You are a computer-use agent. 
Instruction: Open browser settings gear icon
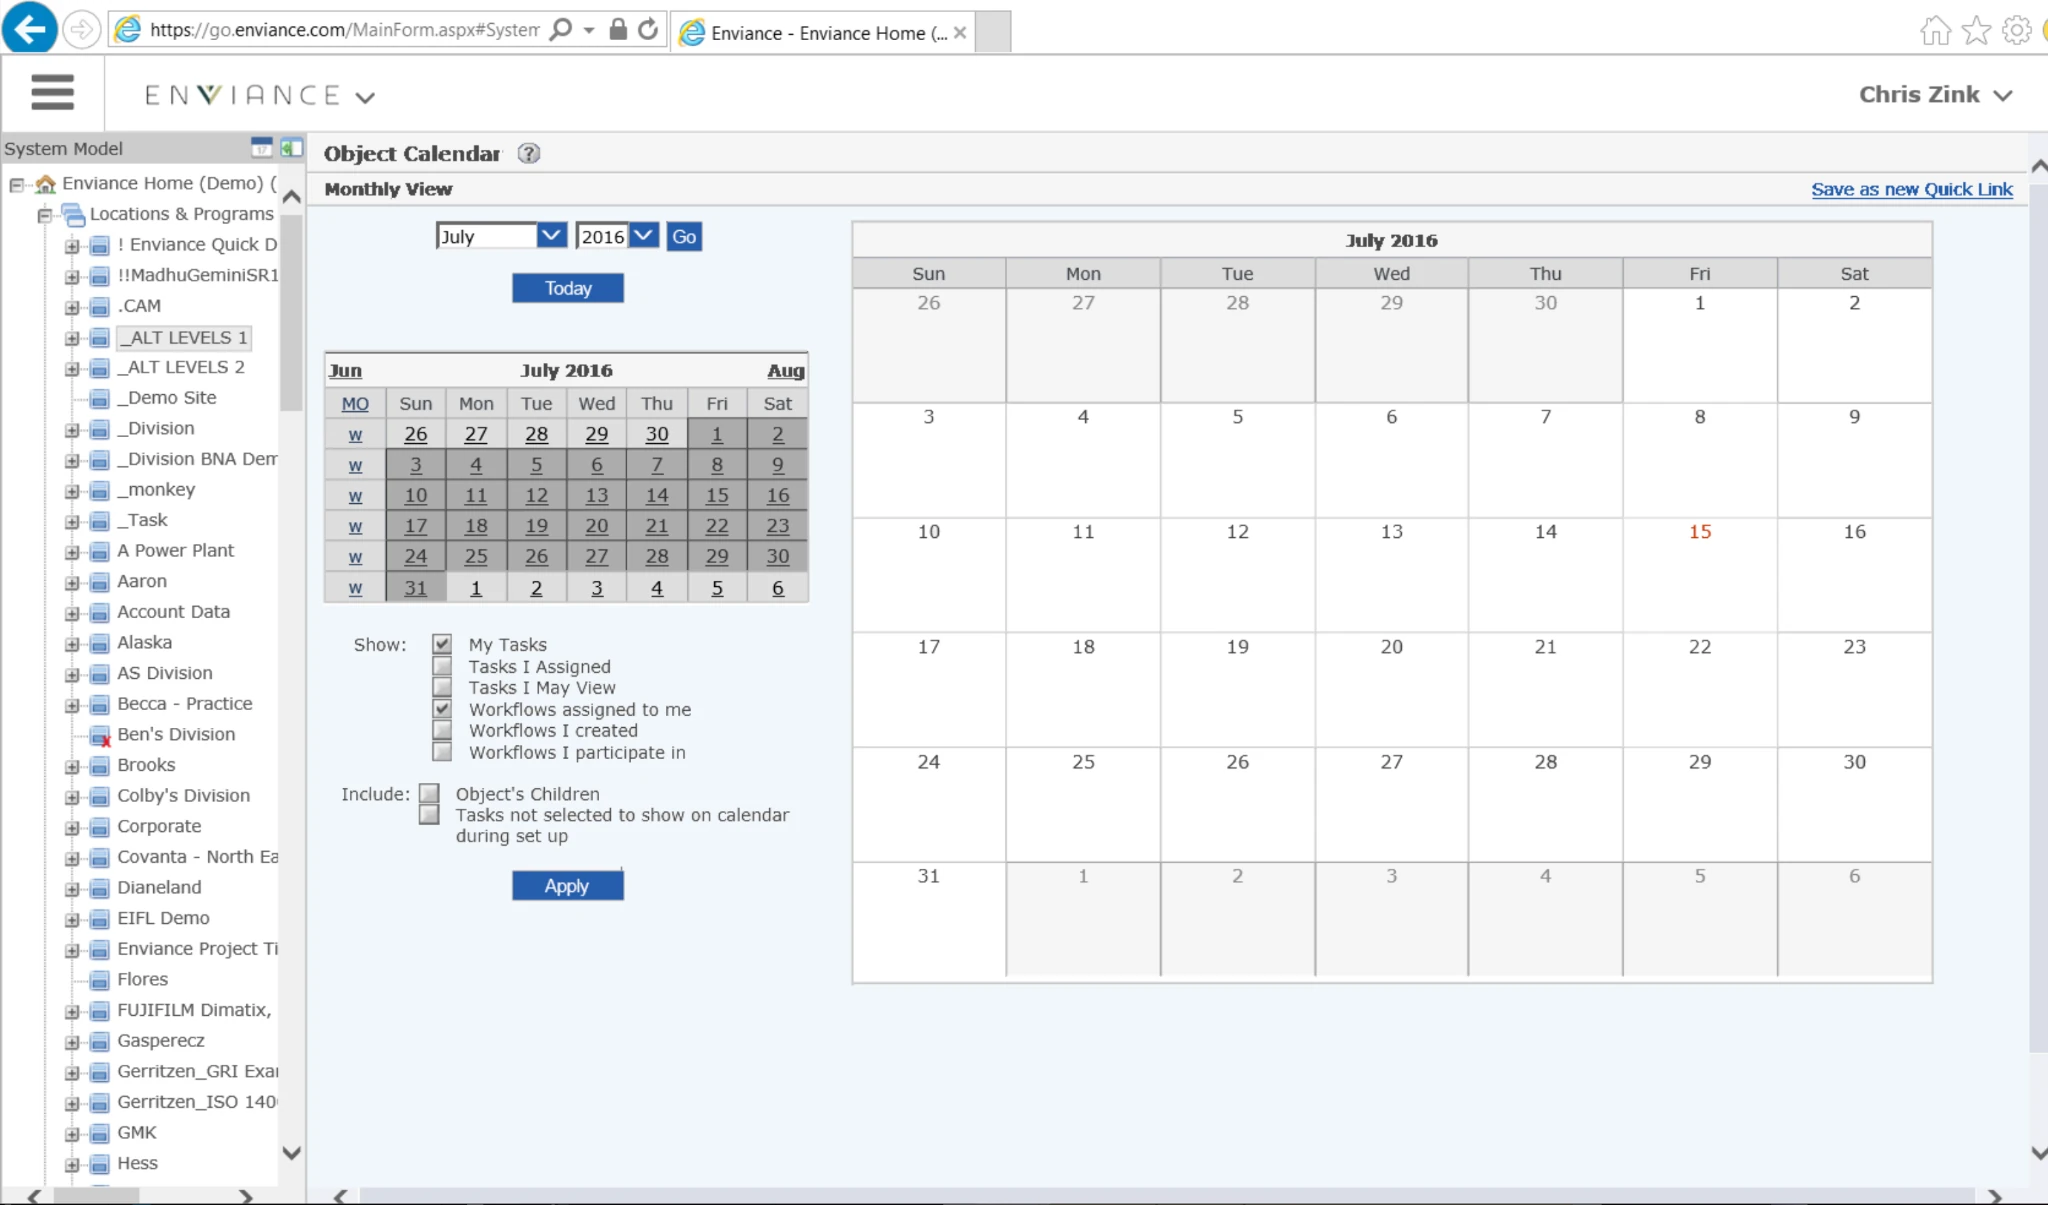click(2017, 31)
